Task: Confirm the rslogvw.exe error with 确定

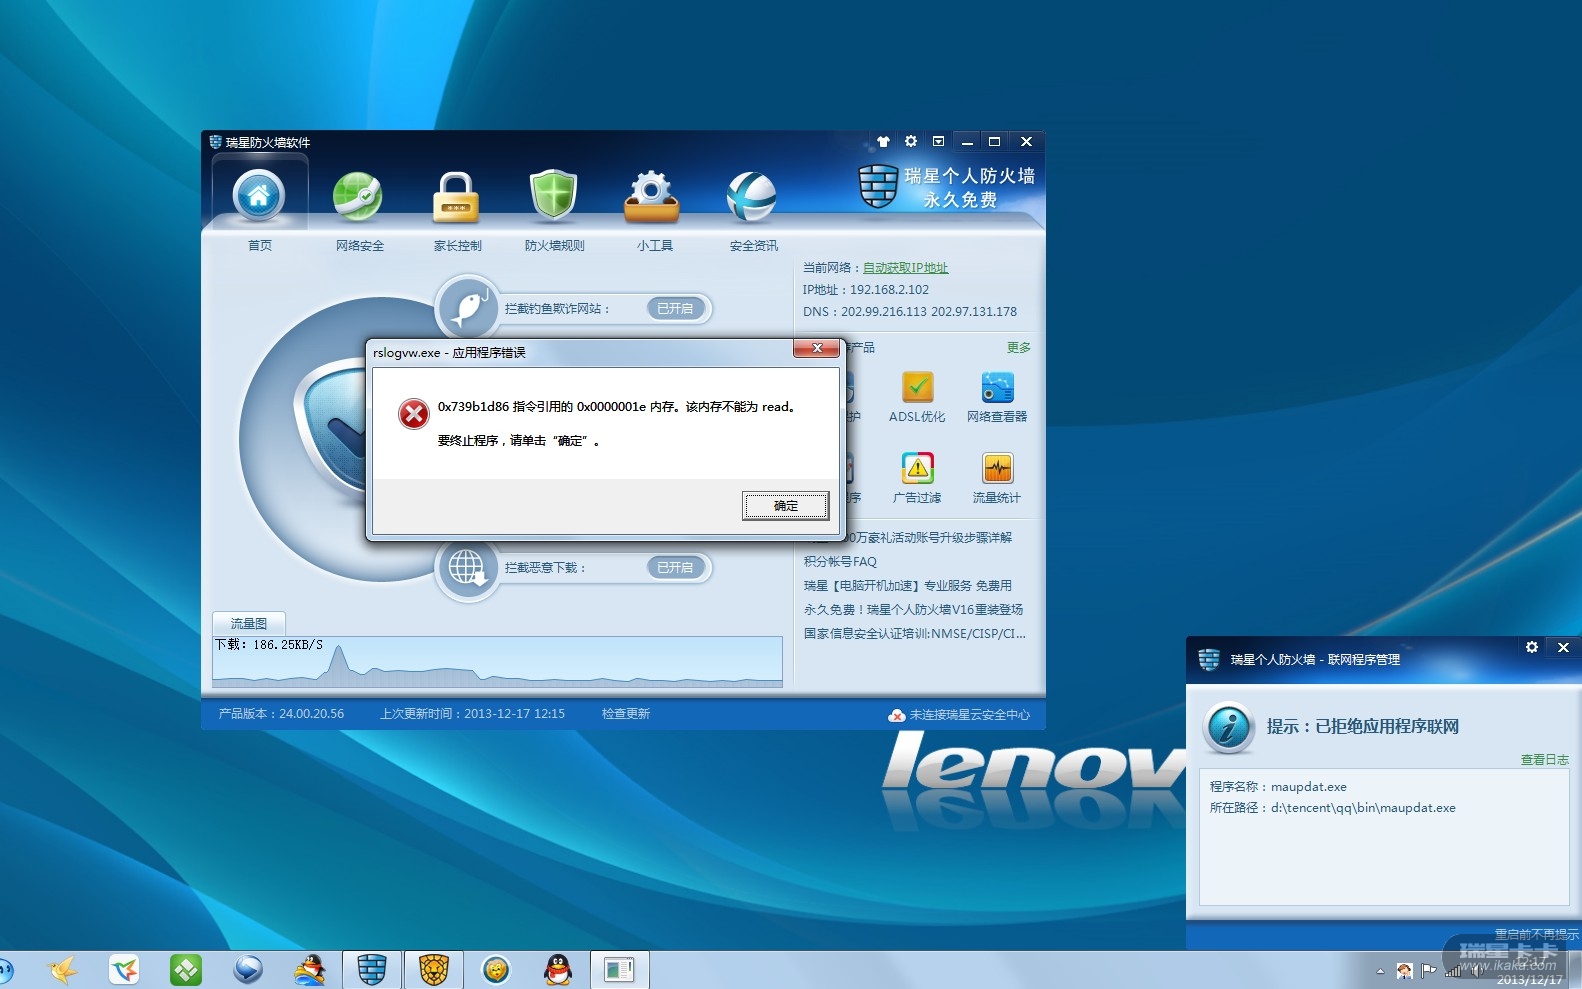Action: click(x=786, y=506)
